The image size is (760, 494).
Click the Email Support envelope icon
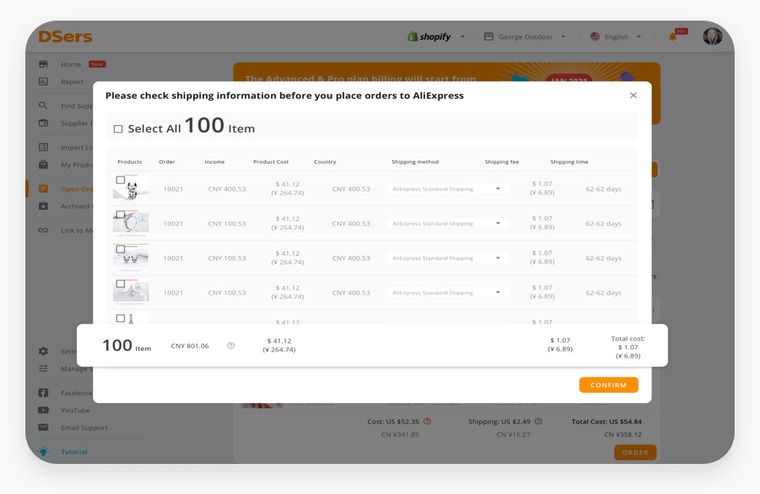click(43, 427)
